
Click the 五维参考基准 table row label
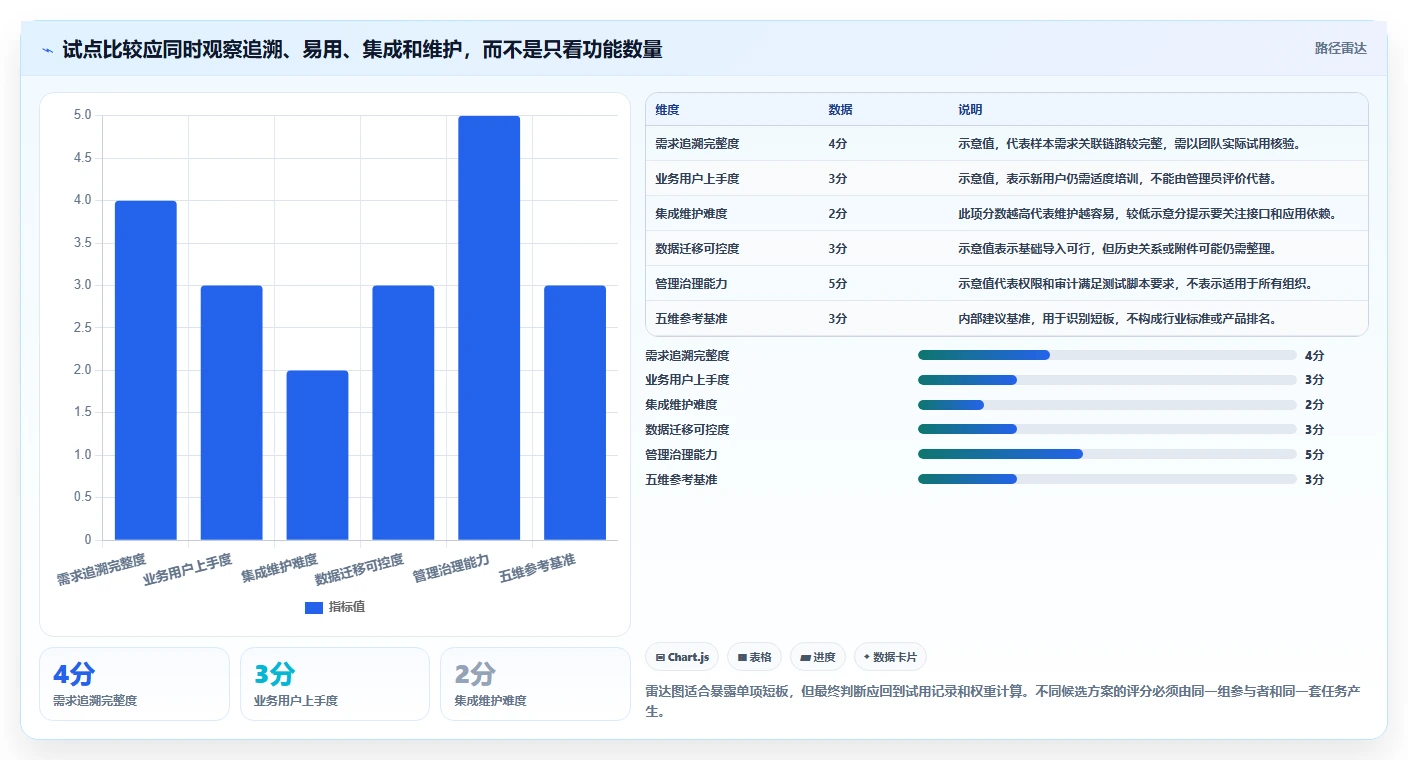click(691, 318)
